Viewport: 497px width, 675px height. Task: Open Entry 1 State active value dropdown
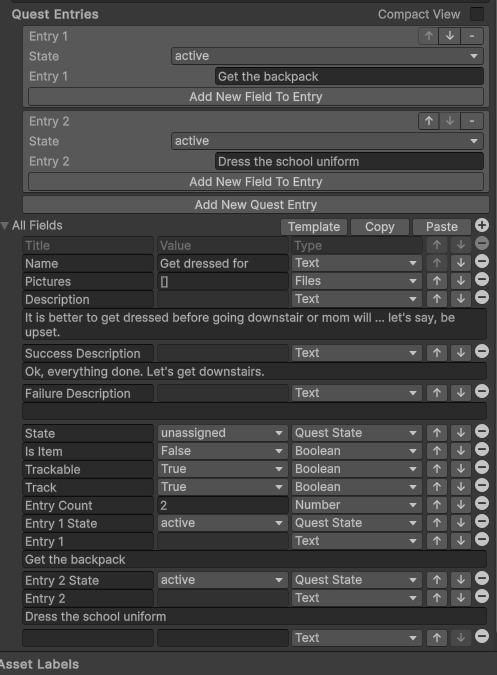pyautogui.click(x=222, y=523)
